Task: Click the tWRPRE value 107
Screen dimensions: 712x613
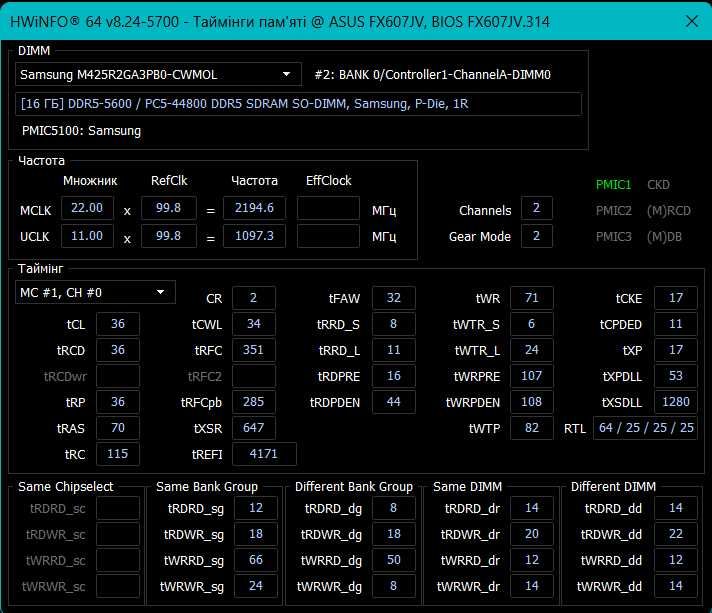Action: [x=532, y=376]
